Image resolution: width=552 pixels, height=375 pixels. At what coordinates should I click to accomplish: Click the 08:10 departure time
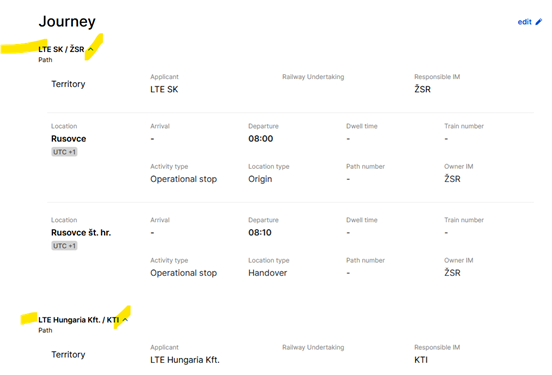(260, 233)
